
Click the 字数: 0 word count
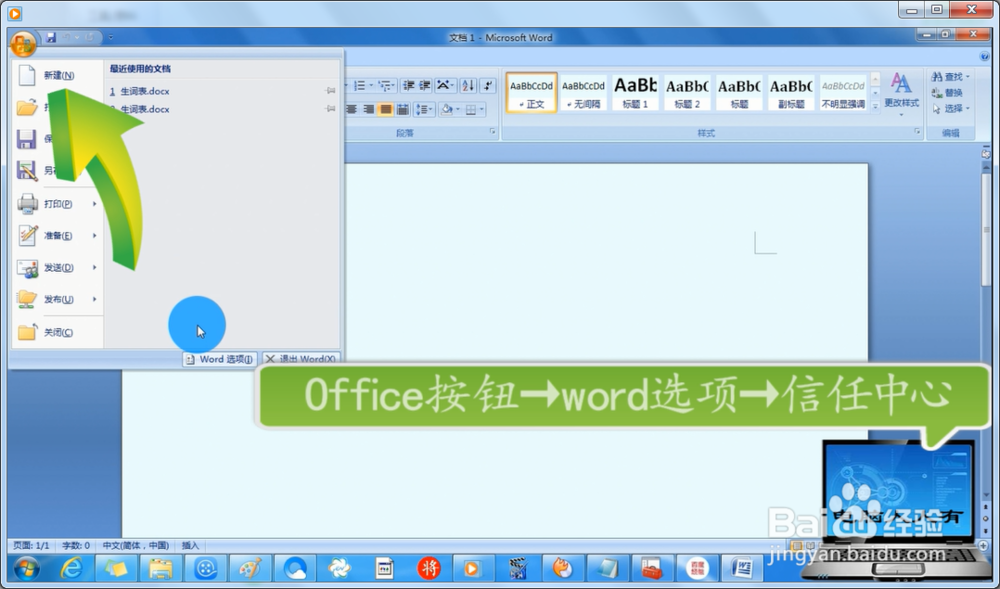click(76, 546)
